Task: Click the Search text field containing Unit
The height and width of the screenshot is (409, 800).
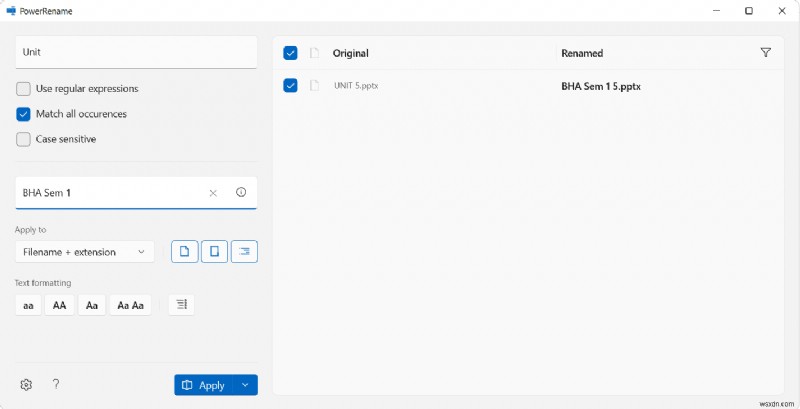Action: pyautogui.click(x=136, y=52)
